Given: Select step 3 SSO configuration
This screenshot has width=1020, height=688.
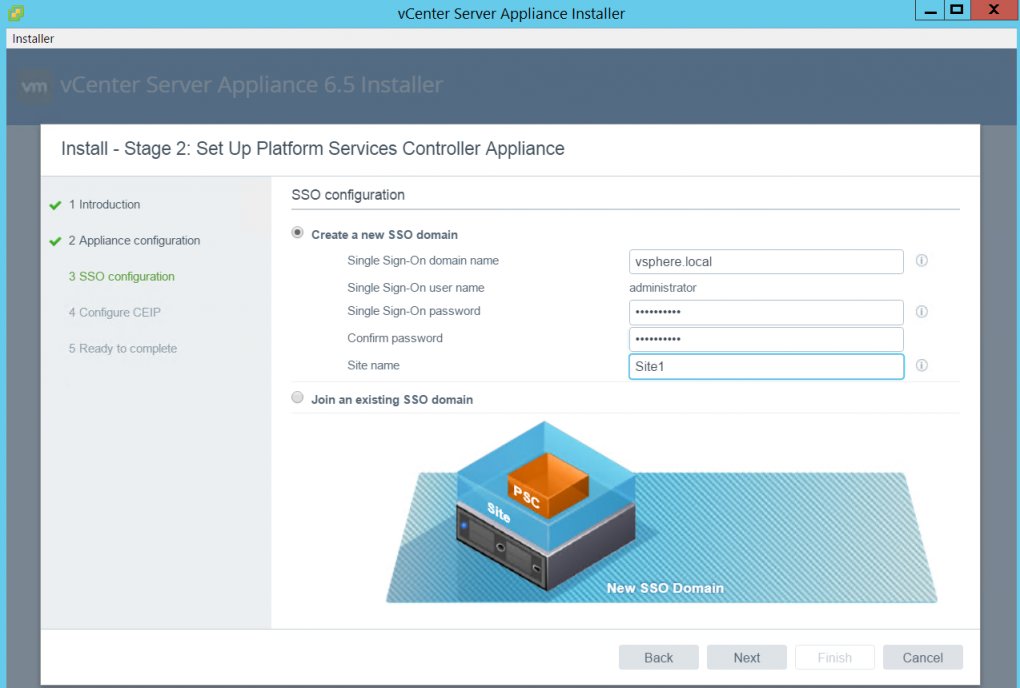Looking at the screenshot, I should [x=122, y=276].
